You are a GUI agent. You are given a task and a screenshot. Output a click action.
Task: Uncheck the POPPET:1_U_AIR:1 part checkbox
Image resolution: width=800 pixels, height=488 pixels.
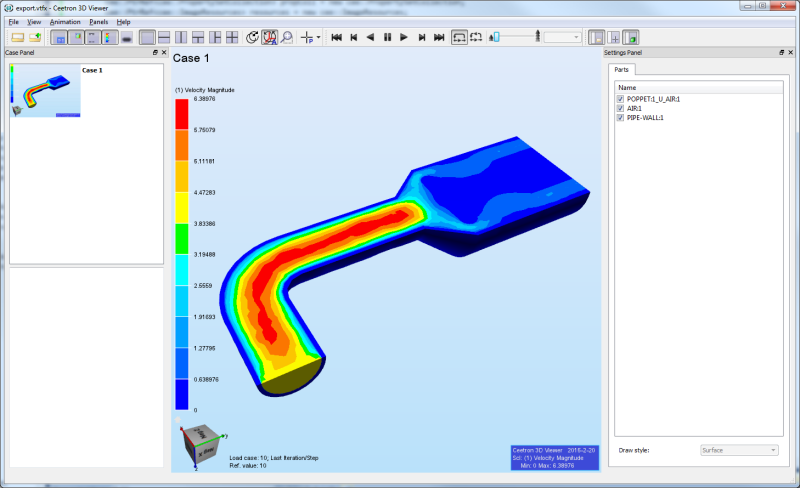point(620,99)
